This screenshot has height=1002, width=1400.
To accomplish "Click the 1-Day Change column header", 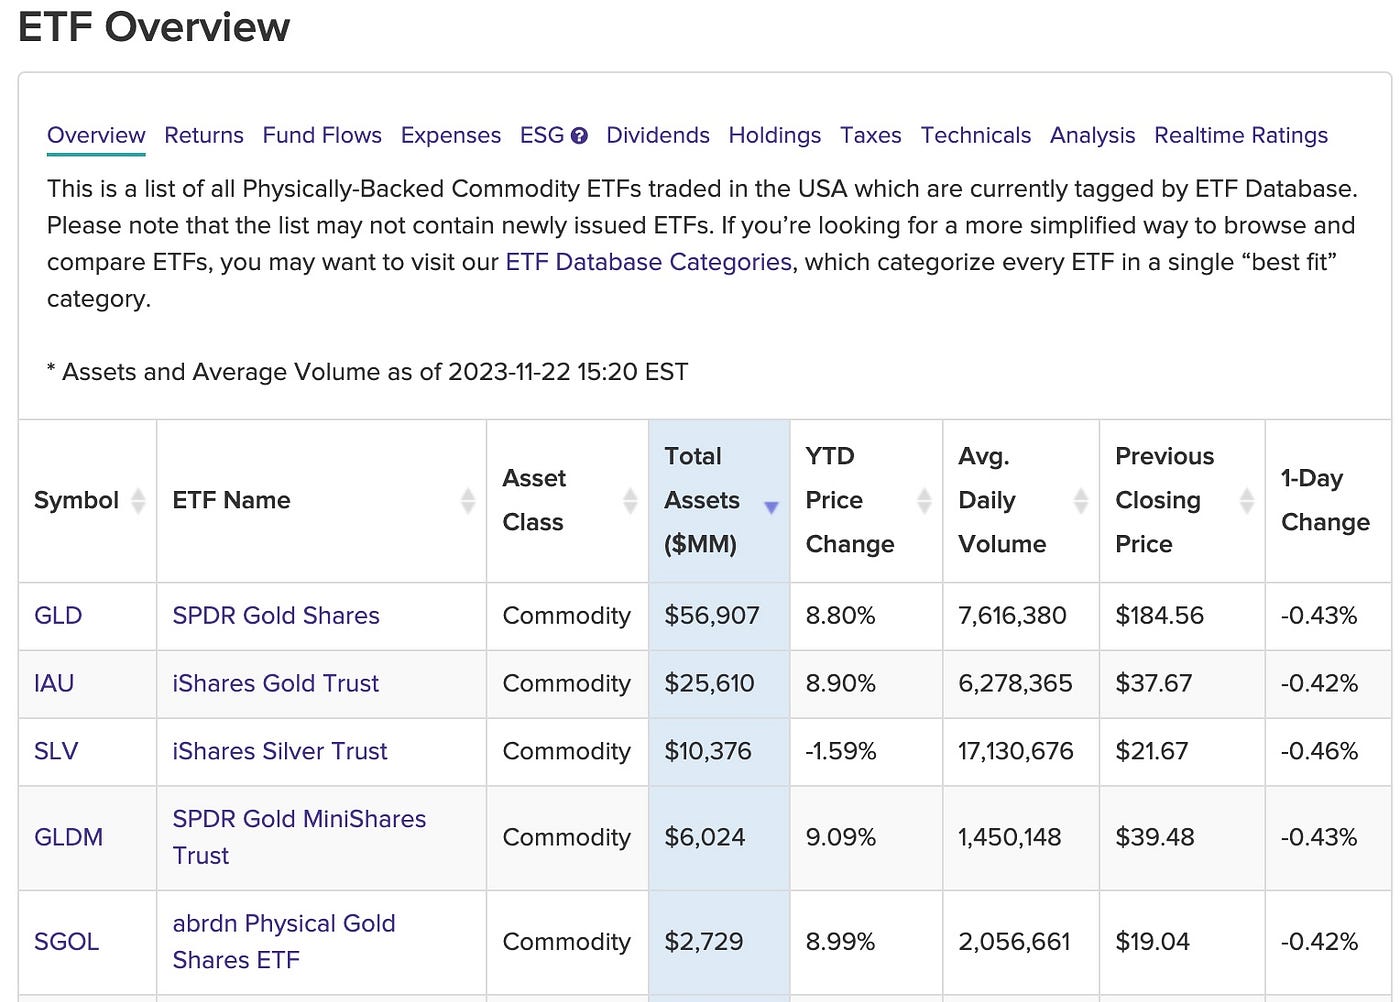I will click(1325, 500).
